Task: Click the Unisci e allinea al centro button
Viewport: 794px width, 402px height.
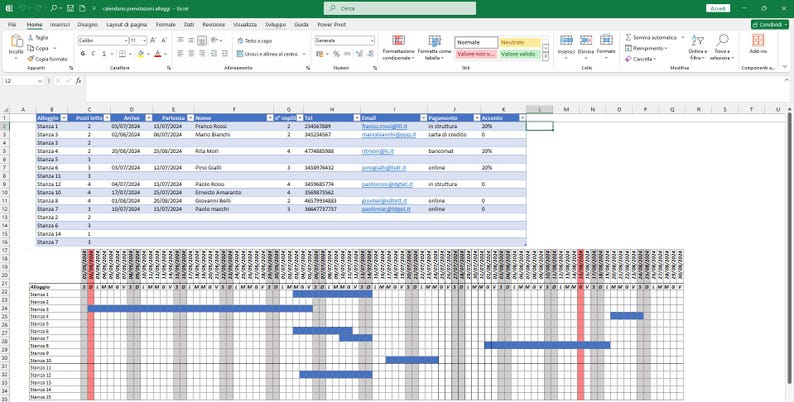Action: click(x=271, y=54)
